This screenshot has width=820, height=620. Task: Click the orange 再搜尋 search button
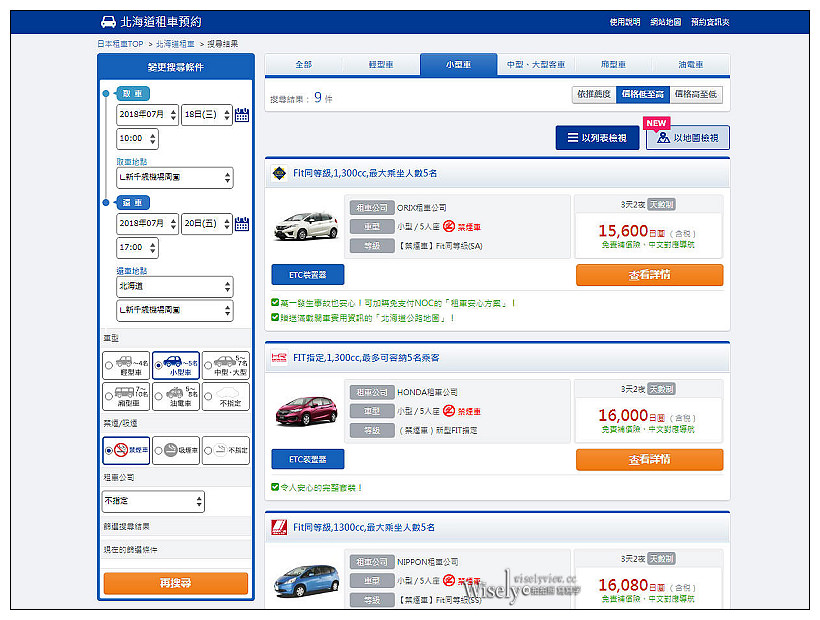[x=176, y=582]
